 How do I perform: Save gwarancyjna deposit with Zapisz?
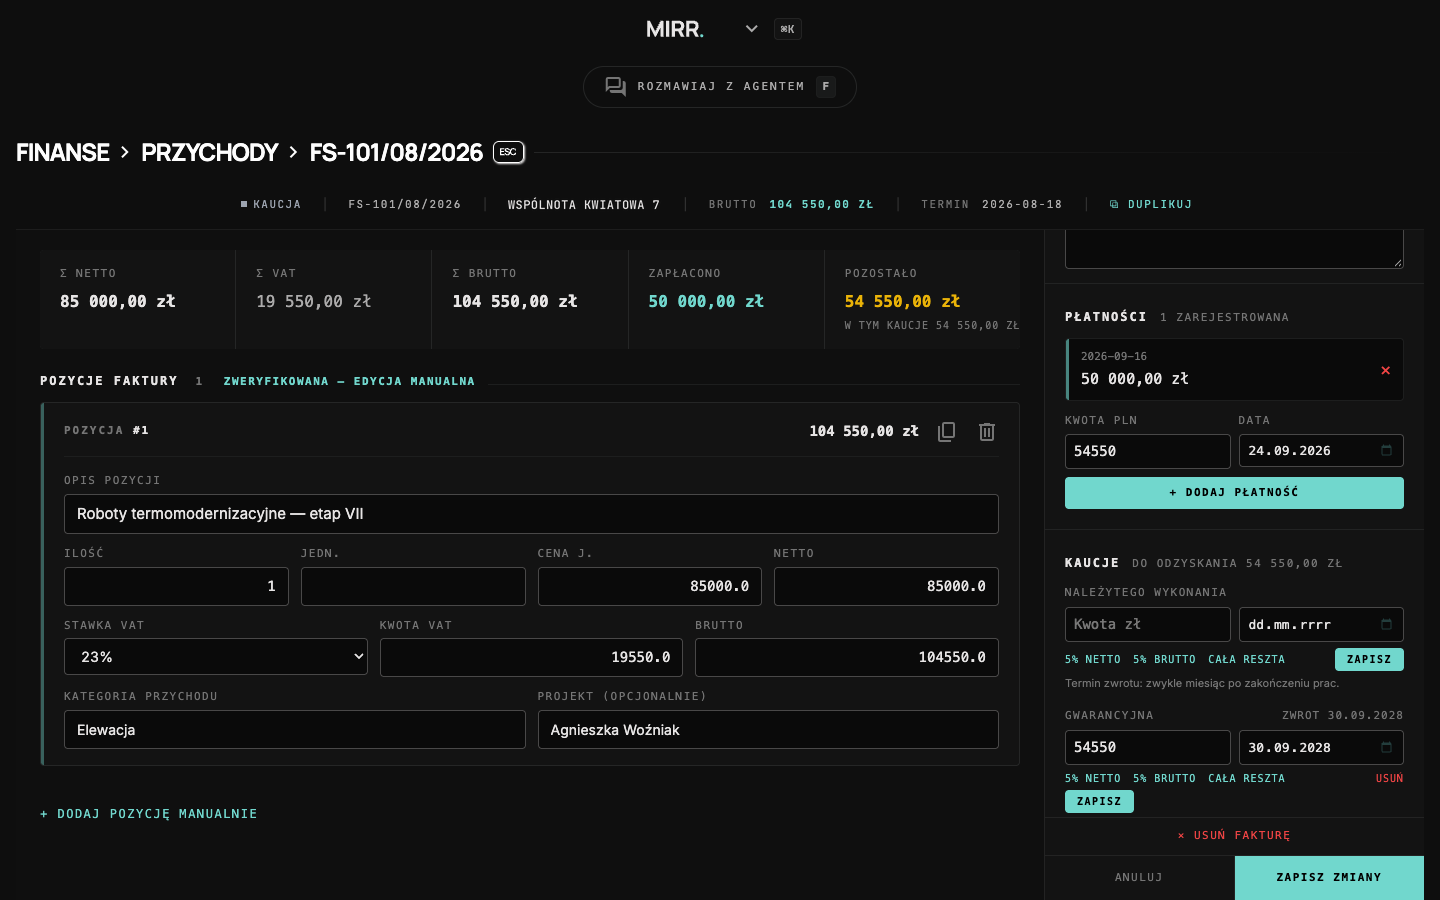tap(1099, 801)
